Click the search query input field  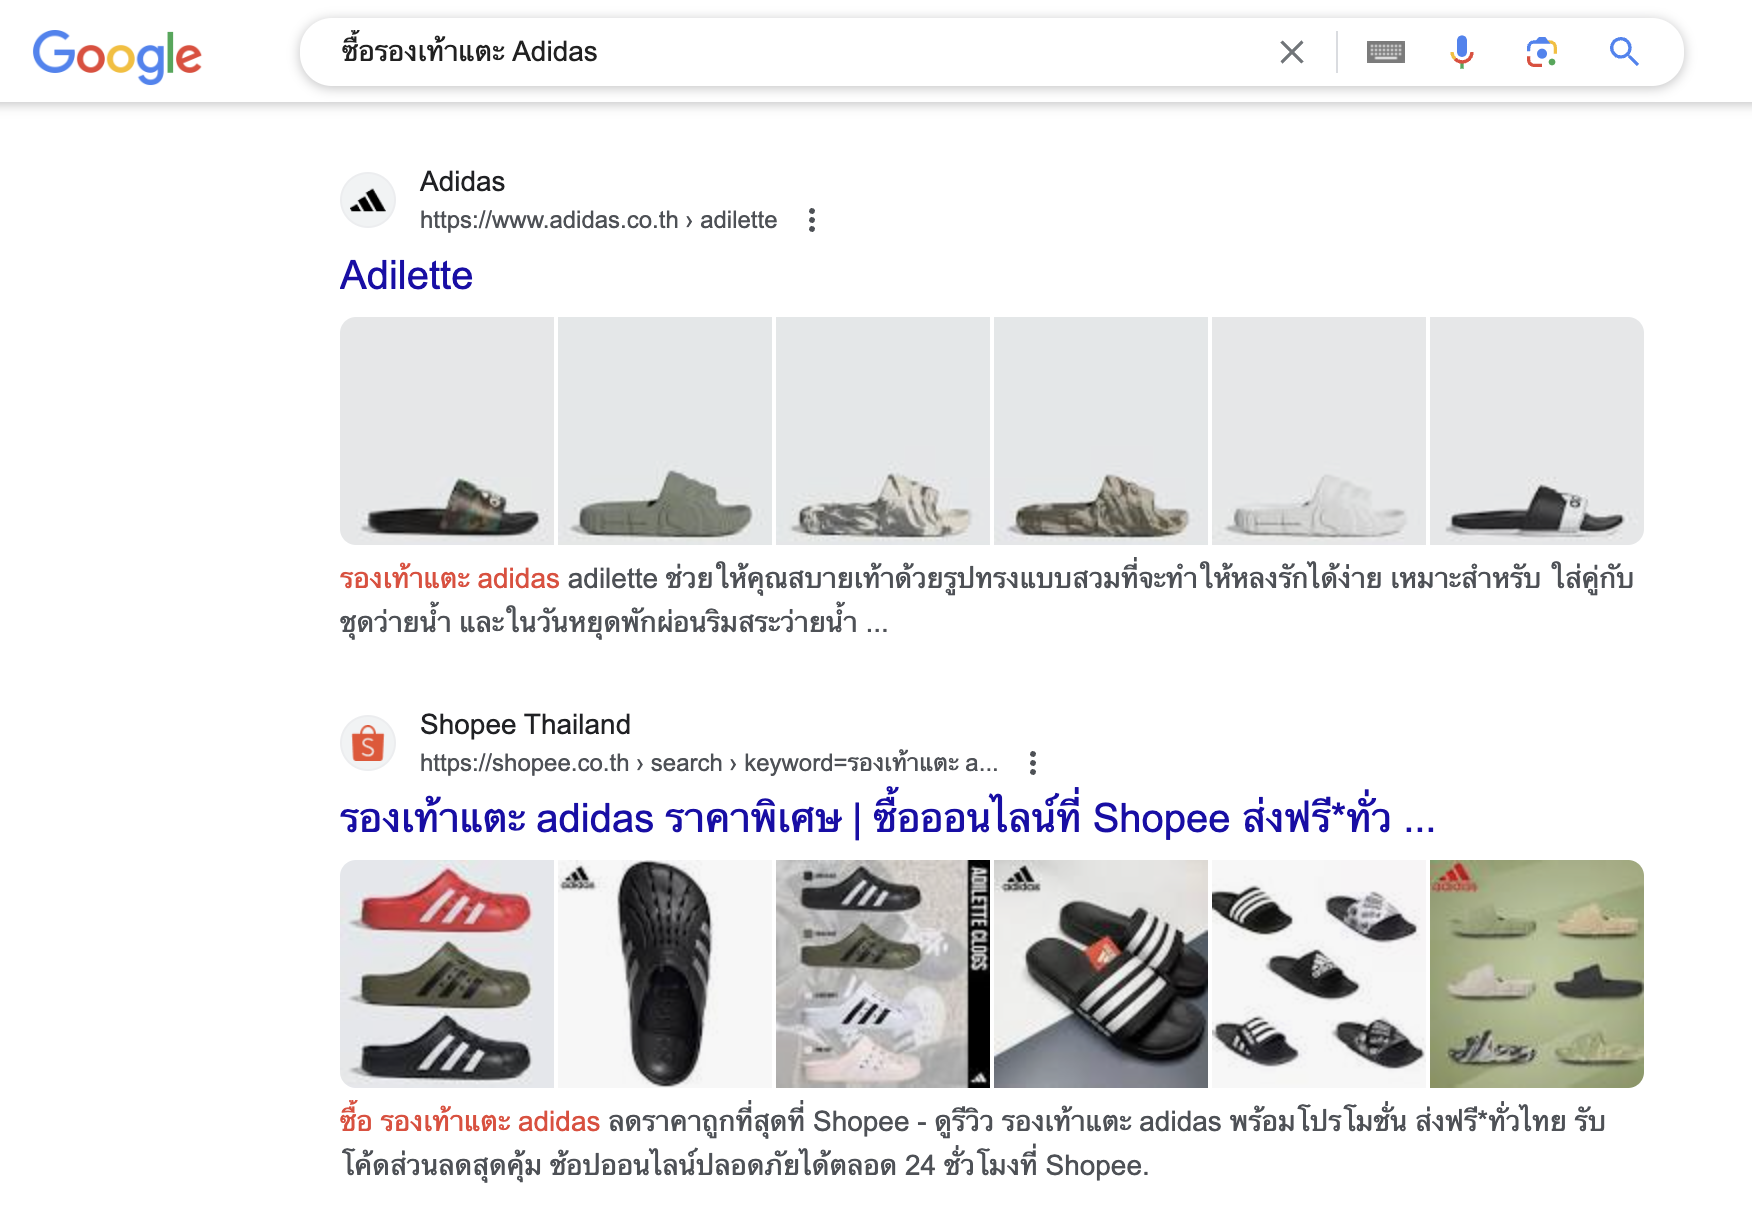pos(800,52)
